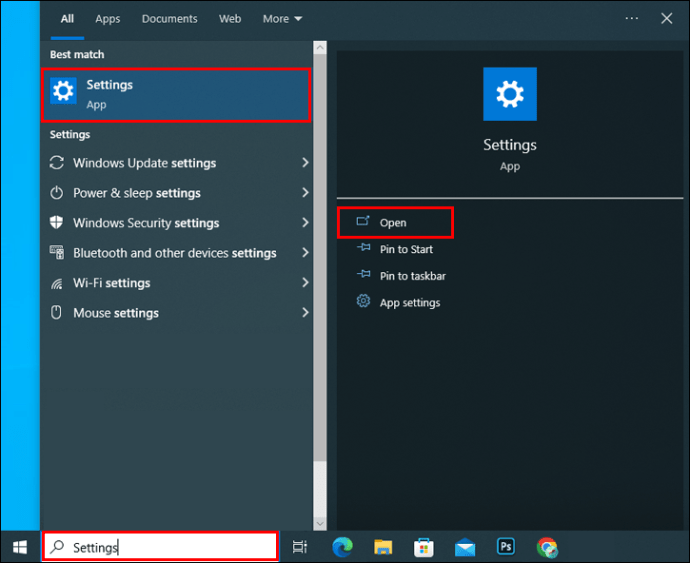Screen dimensions: 690x563
Task: Close the search panel with X
Action: 667,18
